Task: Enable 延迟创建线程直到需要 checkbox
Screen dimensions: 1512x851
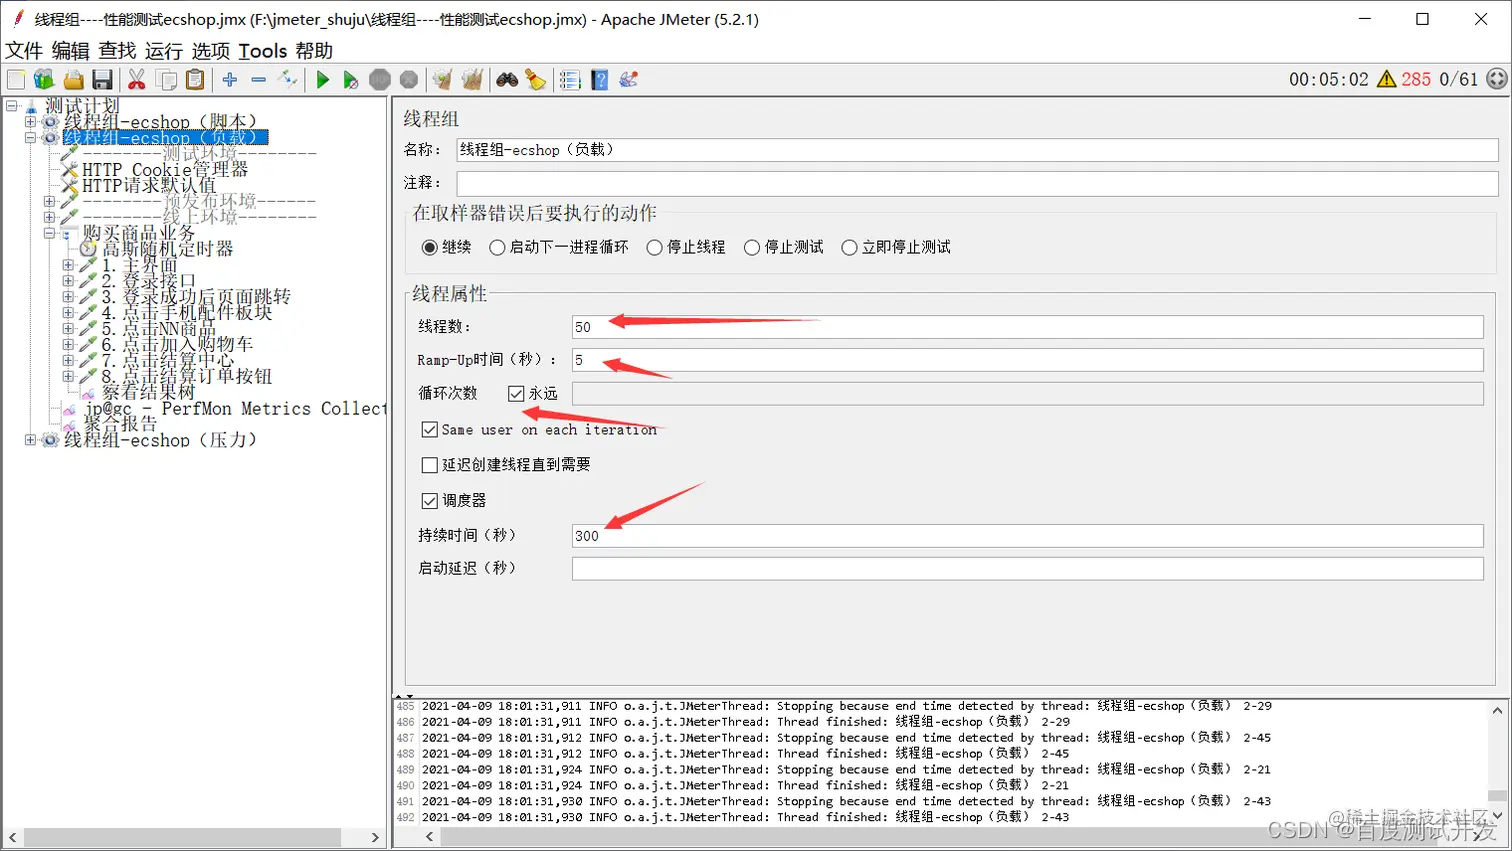Action: (x=430, y=465)
